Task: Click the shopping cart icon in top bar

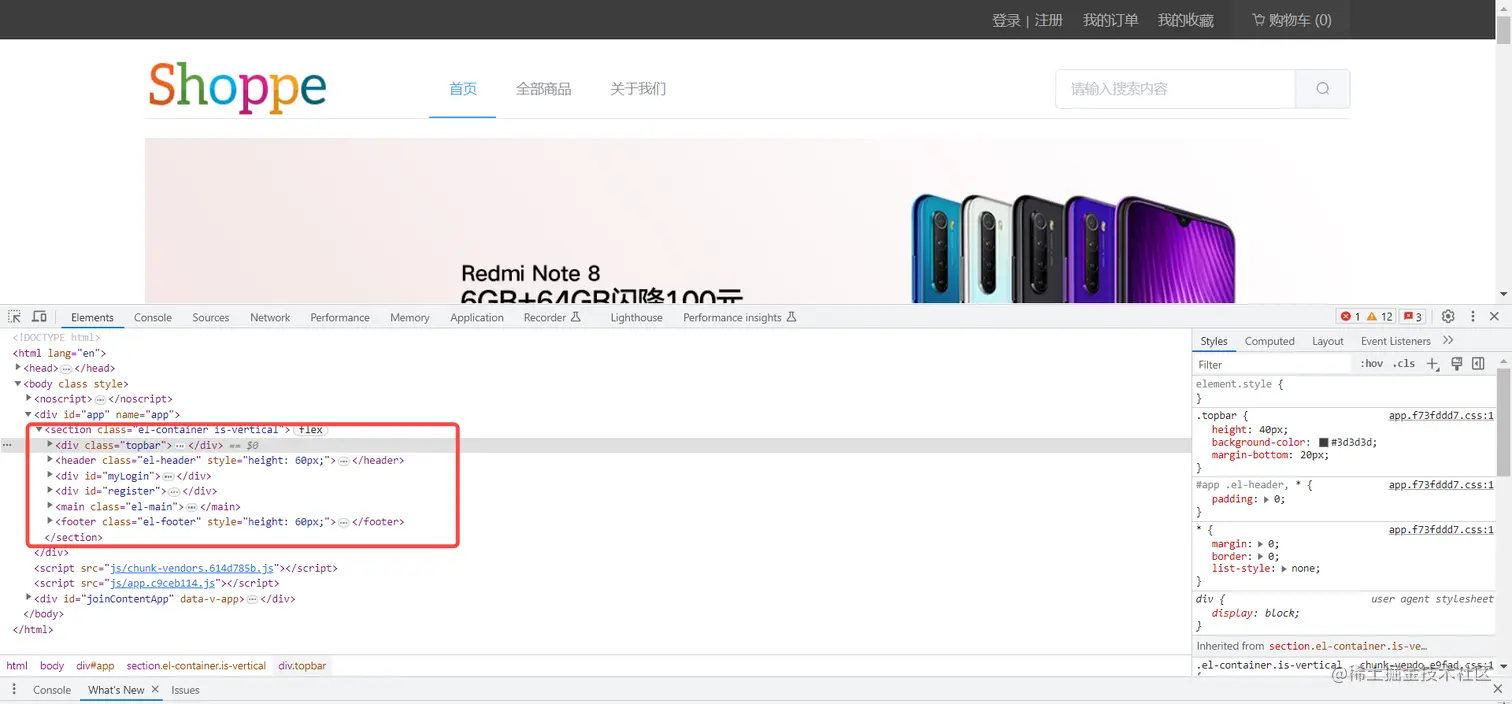Action: (x=1258, y=20)
